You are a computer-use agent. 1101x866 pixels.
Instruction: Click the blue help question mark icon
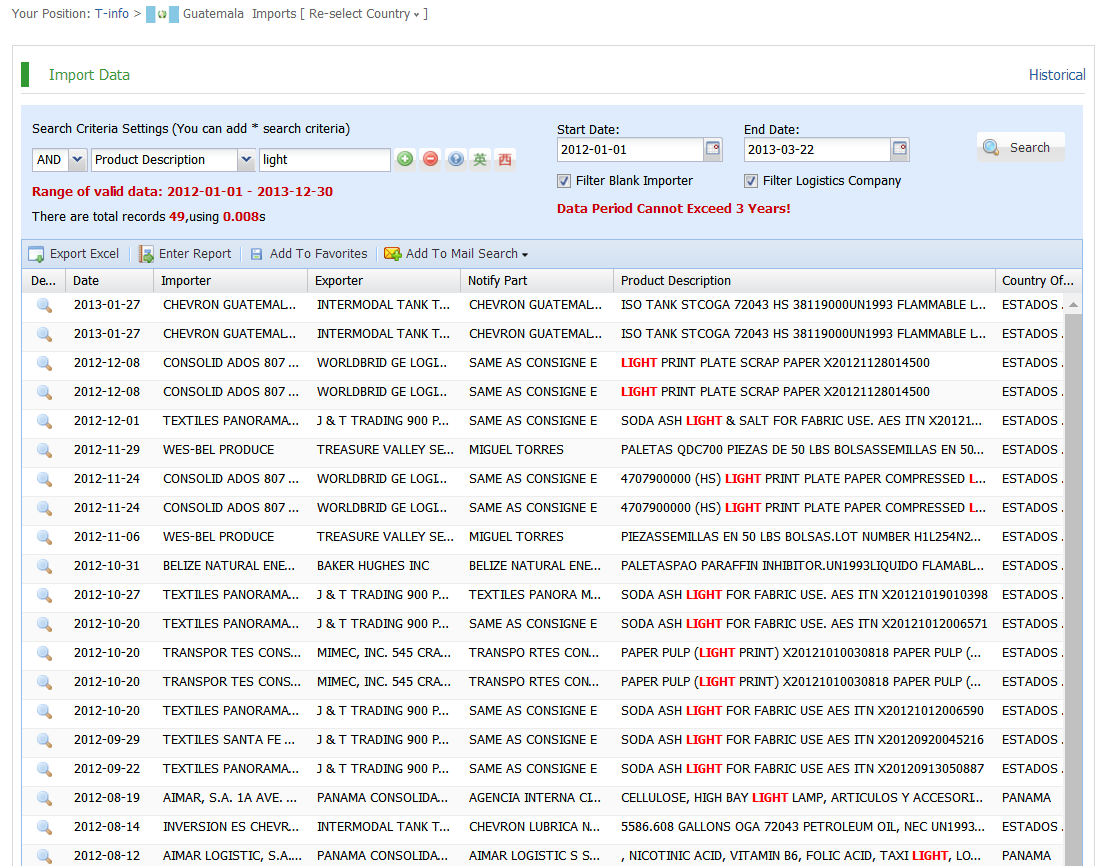coord(456,159)
